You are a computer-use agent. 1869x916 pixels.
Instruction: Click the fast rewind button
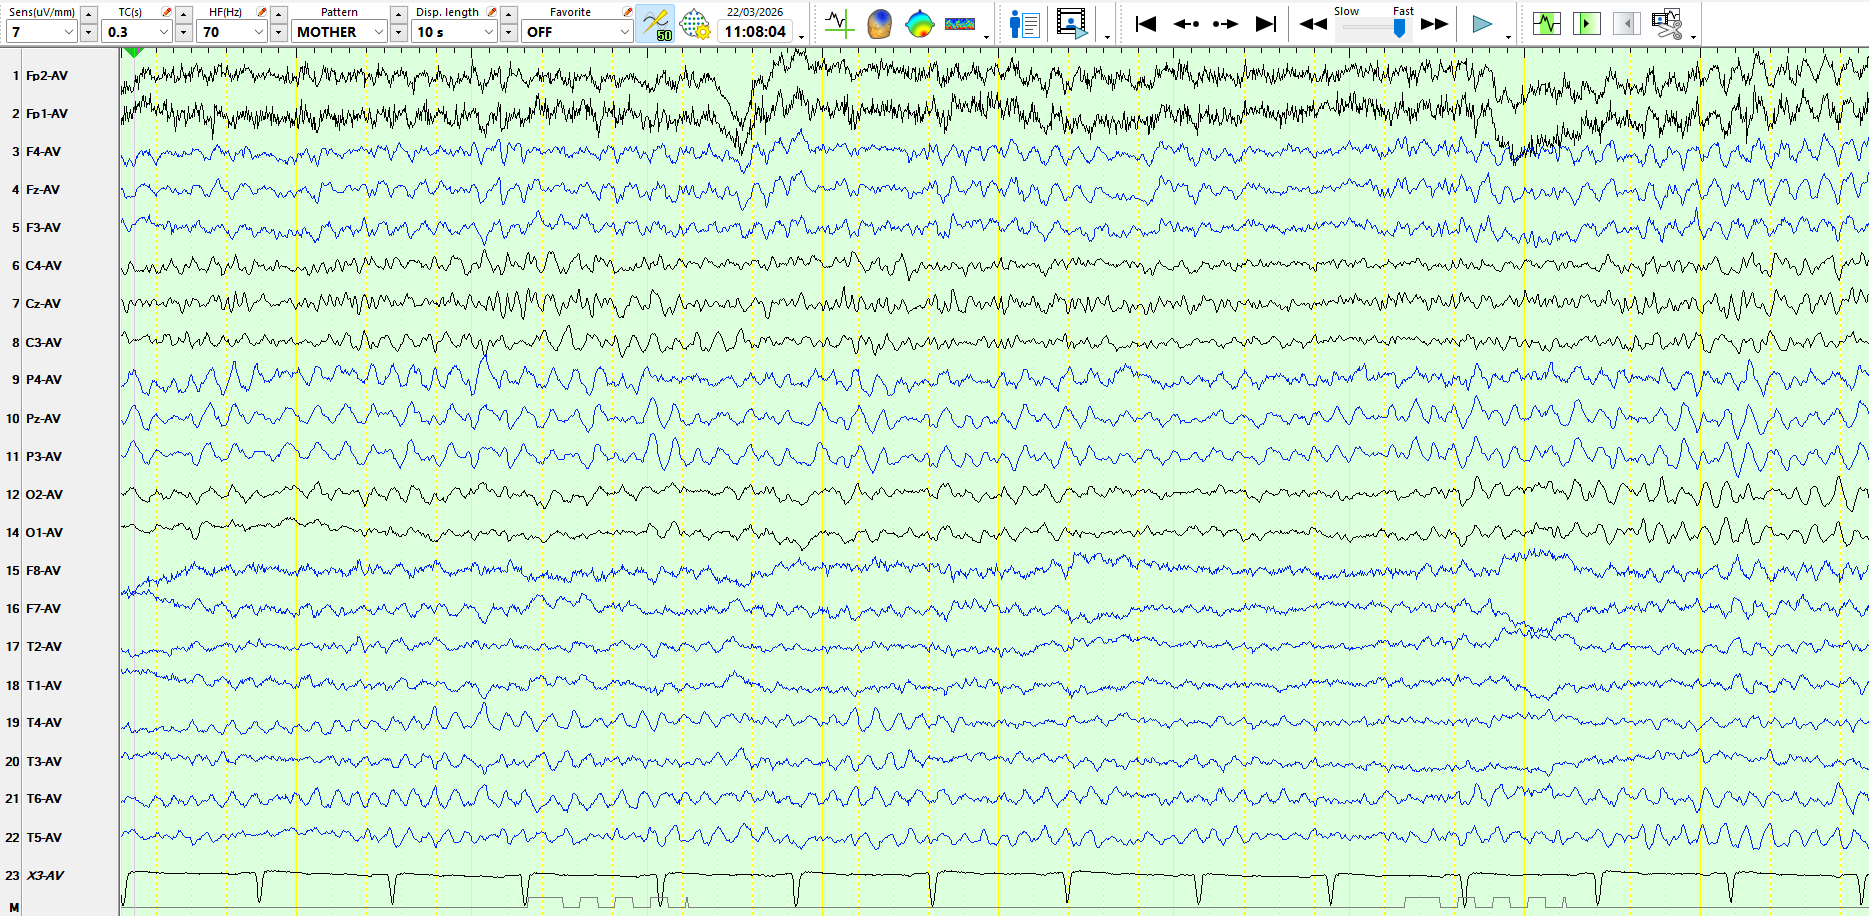click(x=1313, y=24)
